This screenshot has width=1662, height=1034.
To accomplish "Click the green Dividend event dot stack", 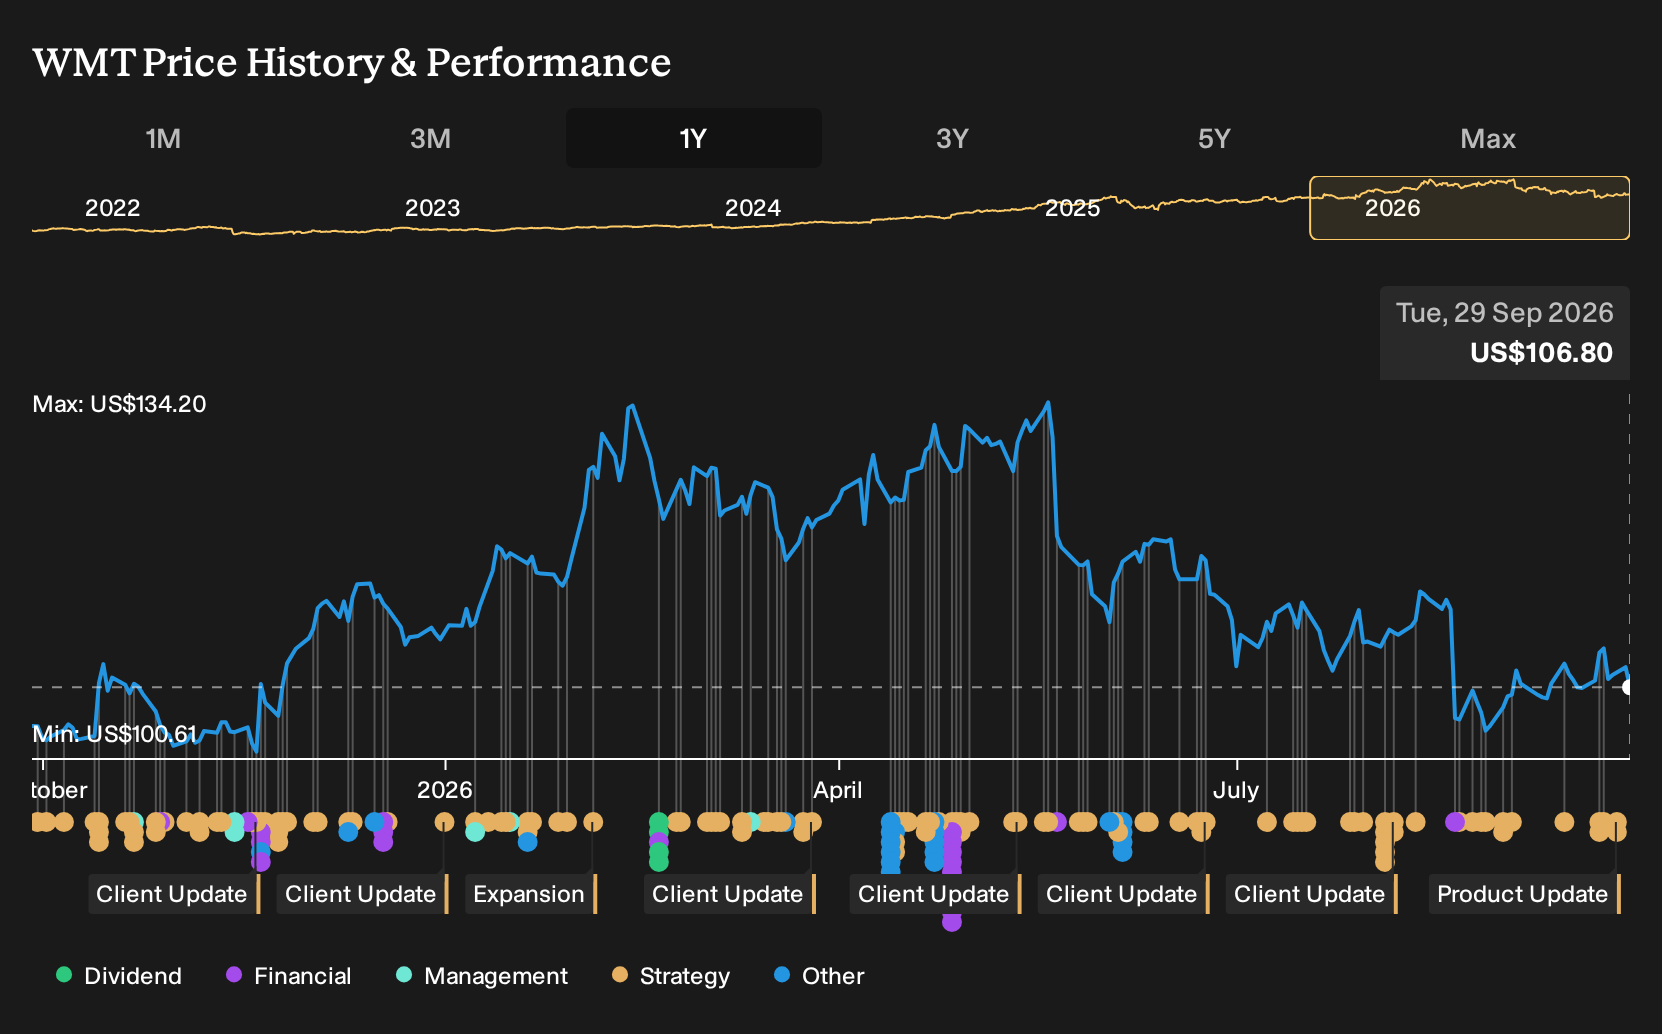I will coord(658,841).
